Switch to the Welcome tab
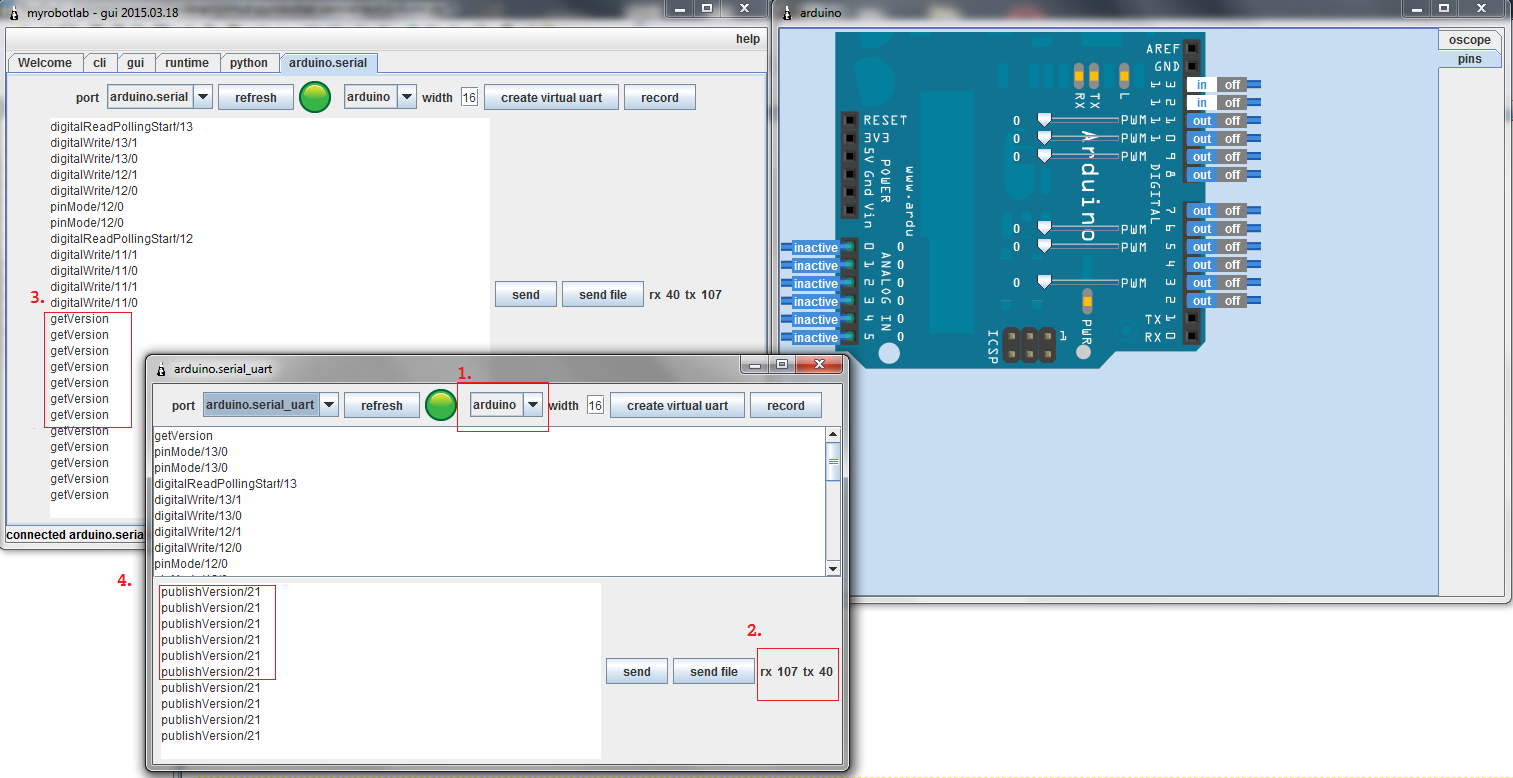Screen dimensions: 1513x778 tap(45, 63)
